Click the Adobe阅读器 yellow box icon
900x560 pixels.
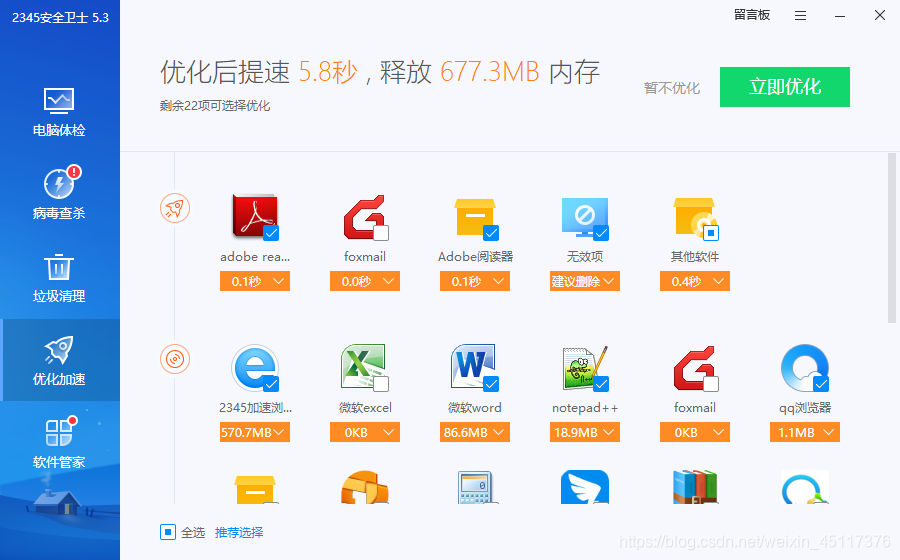(475, 218)
